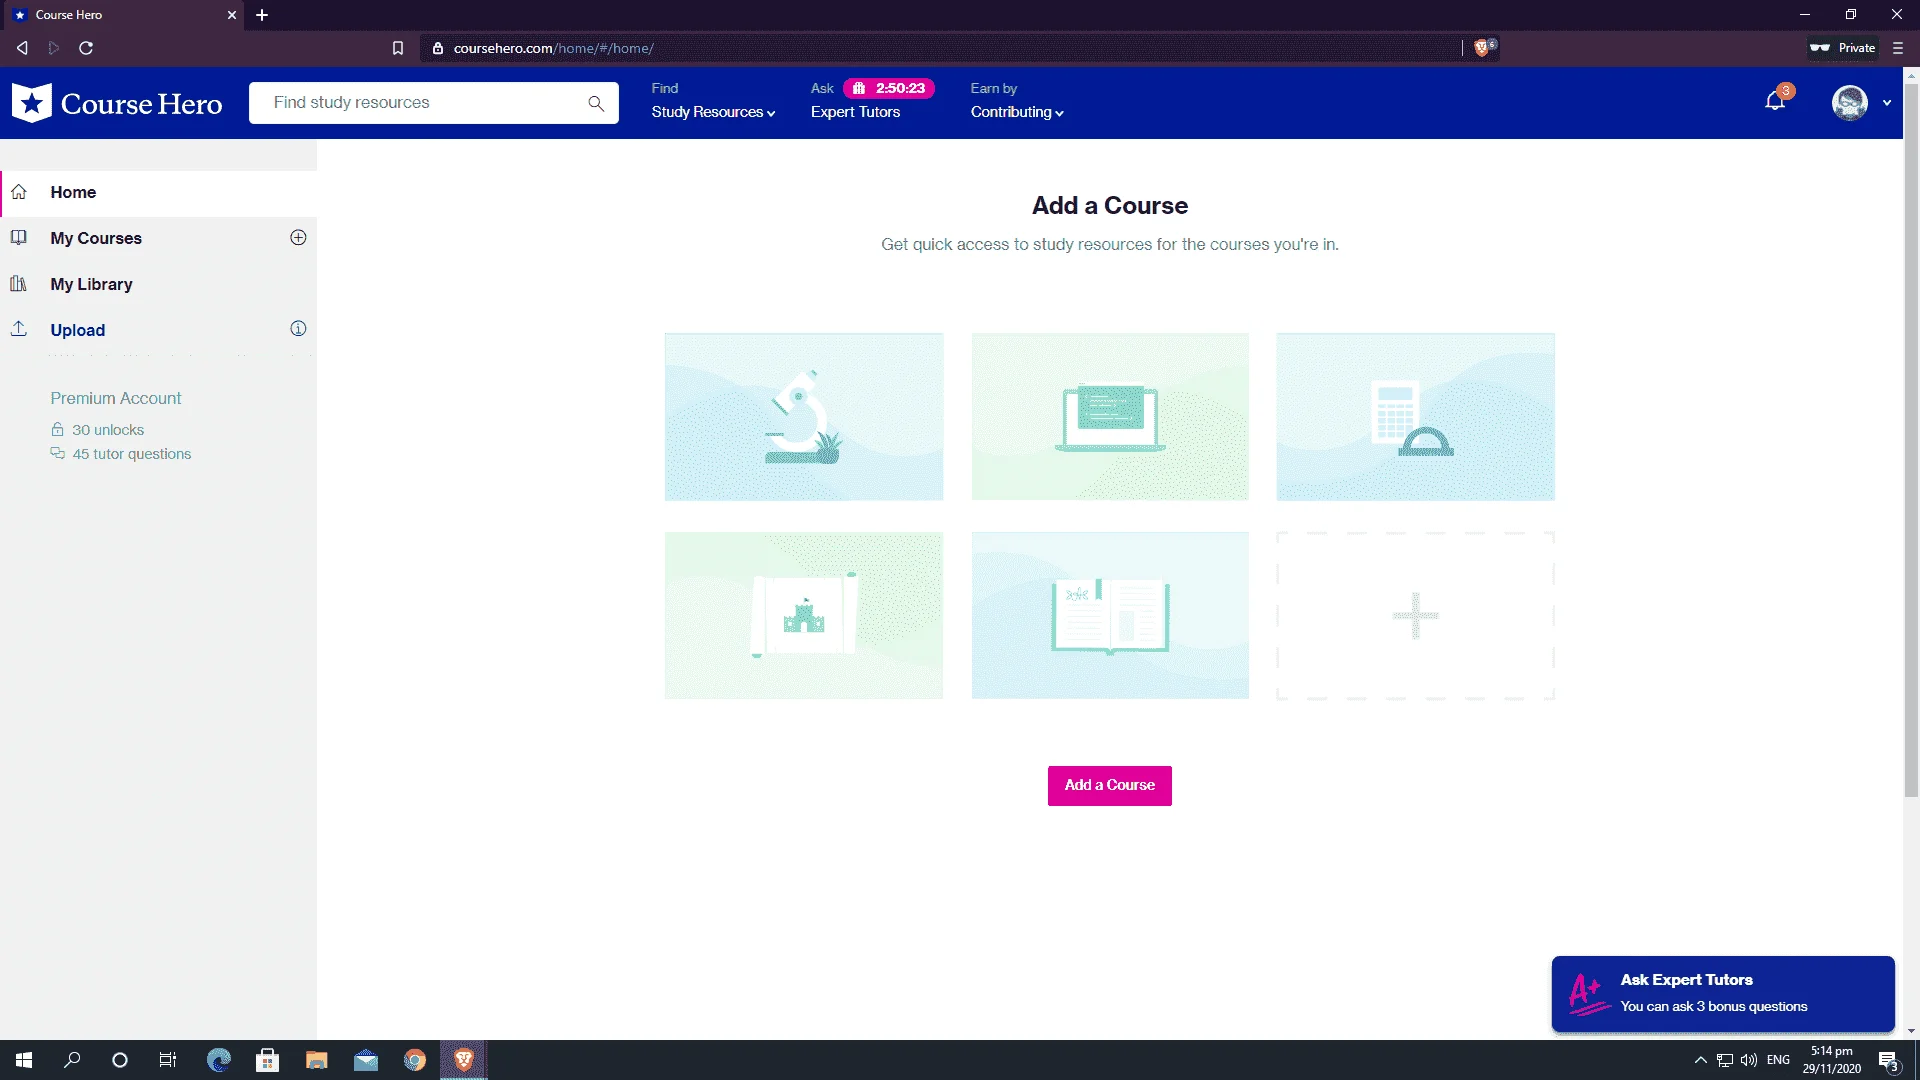The width and height of the screenshot is (1920, 1080).
Task: Click the search magnifier icon
Action: (x=596, y=103)
